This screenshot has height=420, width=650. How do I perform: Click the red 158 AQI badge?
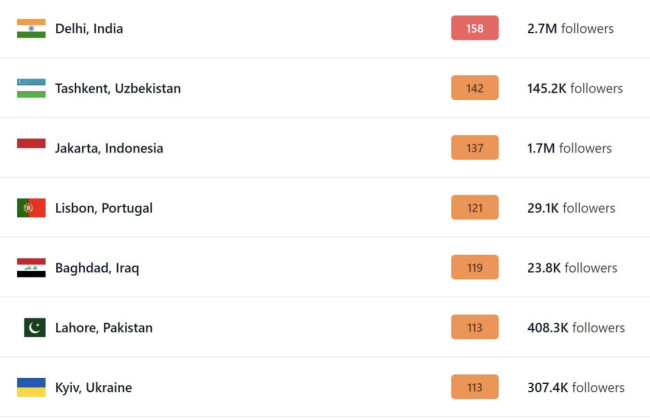pyautogui.click(x=474, y=28)
